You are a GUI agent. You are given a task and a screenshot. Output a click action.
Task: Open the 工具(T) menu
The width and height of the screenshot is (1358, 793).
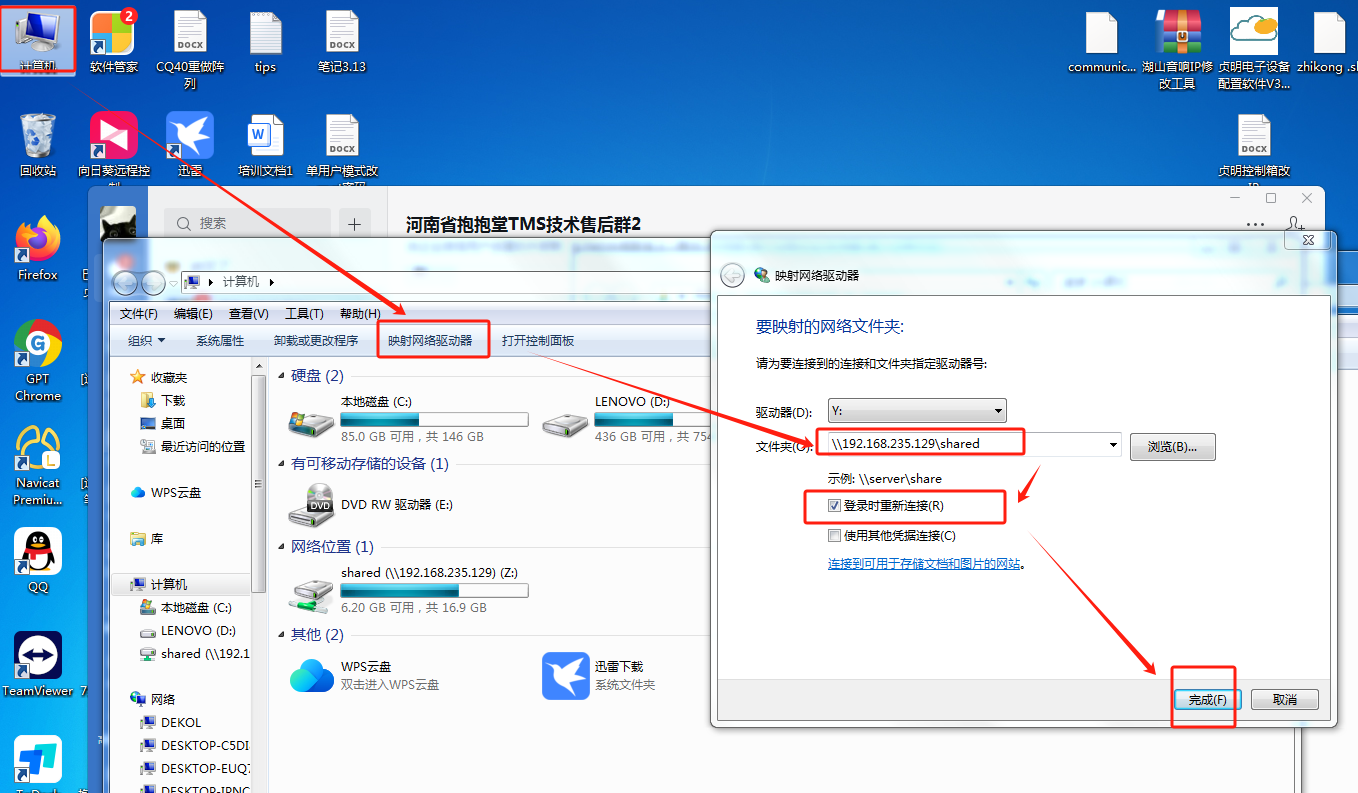304,314
